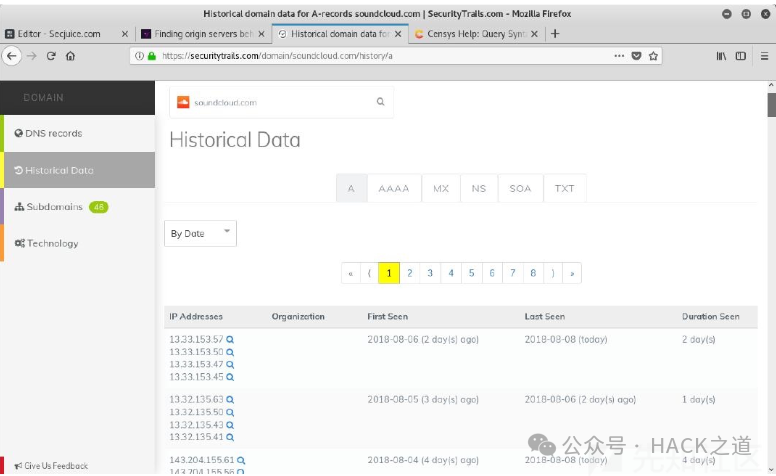Image resolution: width=776 pixels, height=476 pixels.
Task: Look up IP 13.33.153.50 via magnifier icon
Action: (x=230, y=352)
